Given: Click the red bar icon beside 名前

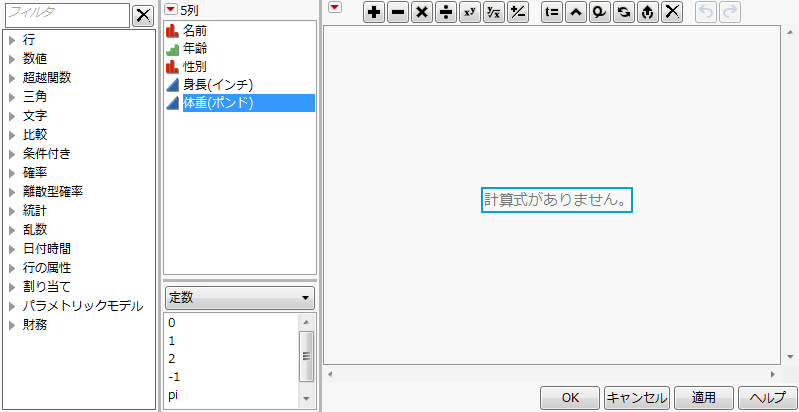Looking at the screenshot, I should point(172,31).
